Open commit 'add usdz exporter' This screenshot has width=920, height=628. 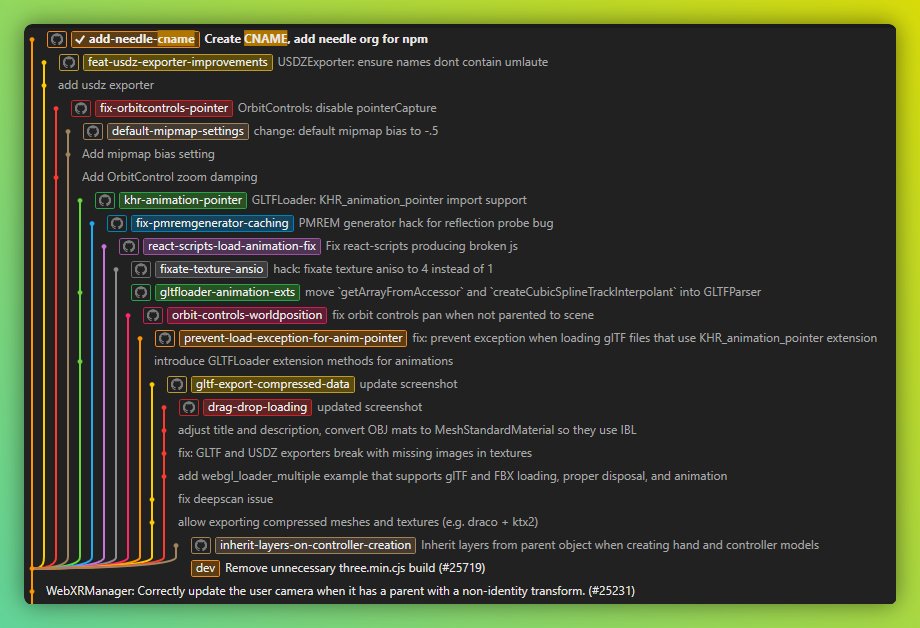pos(106,85)
